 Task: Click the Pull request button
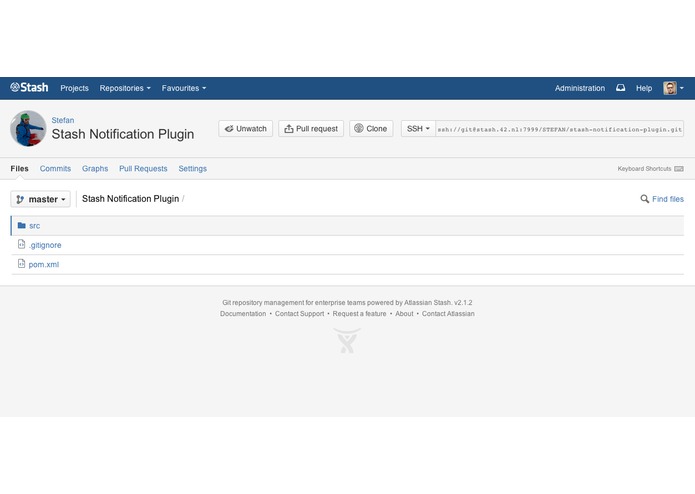(x=311, y=128)
